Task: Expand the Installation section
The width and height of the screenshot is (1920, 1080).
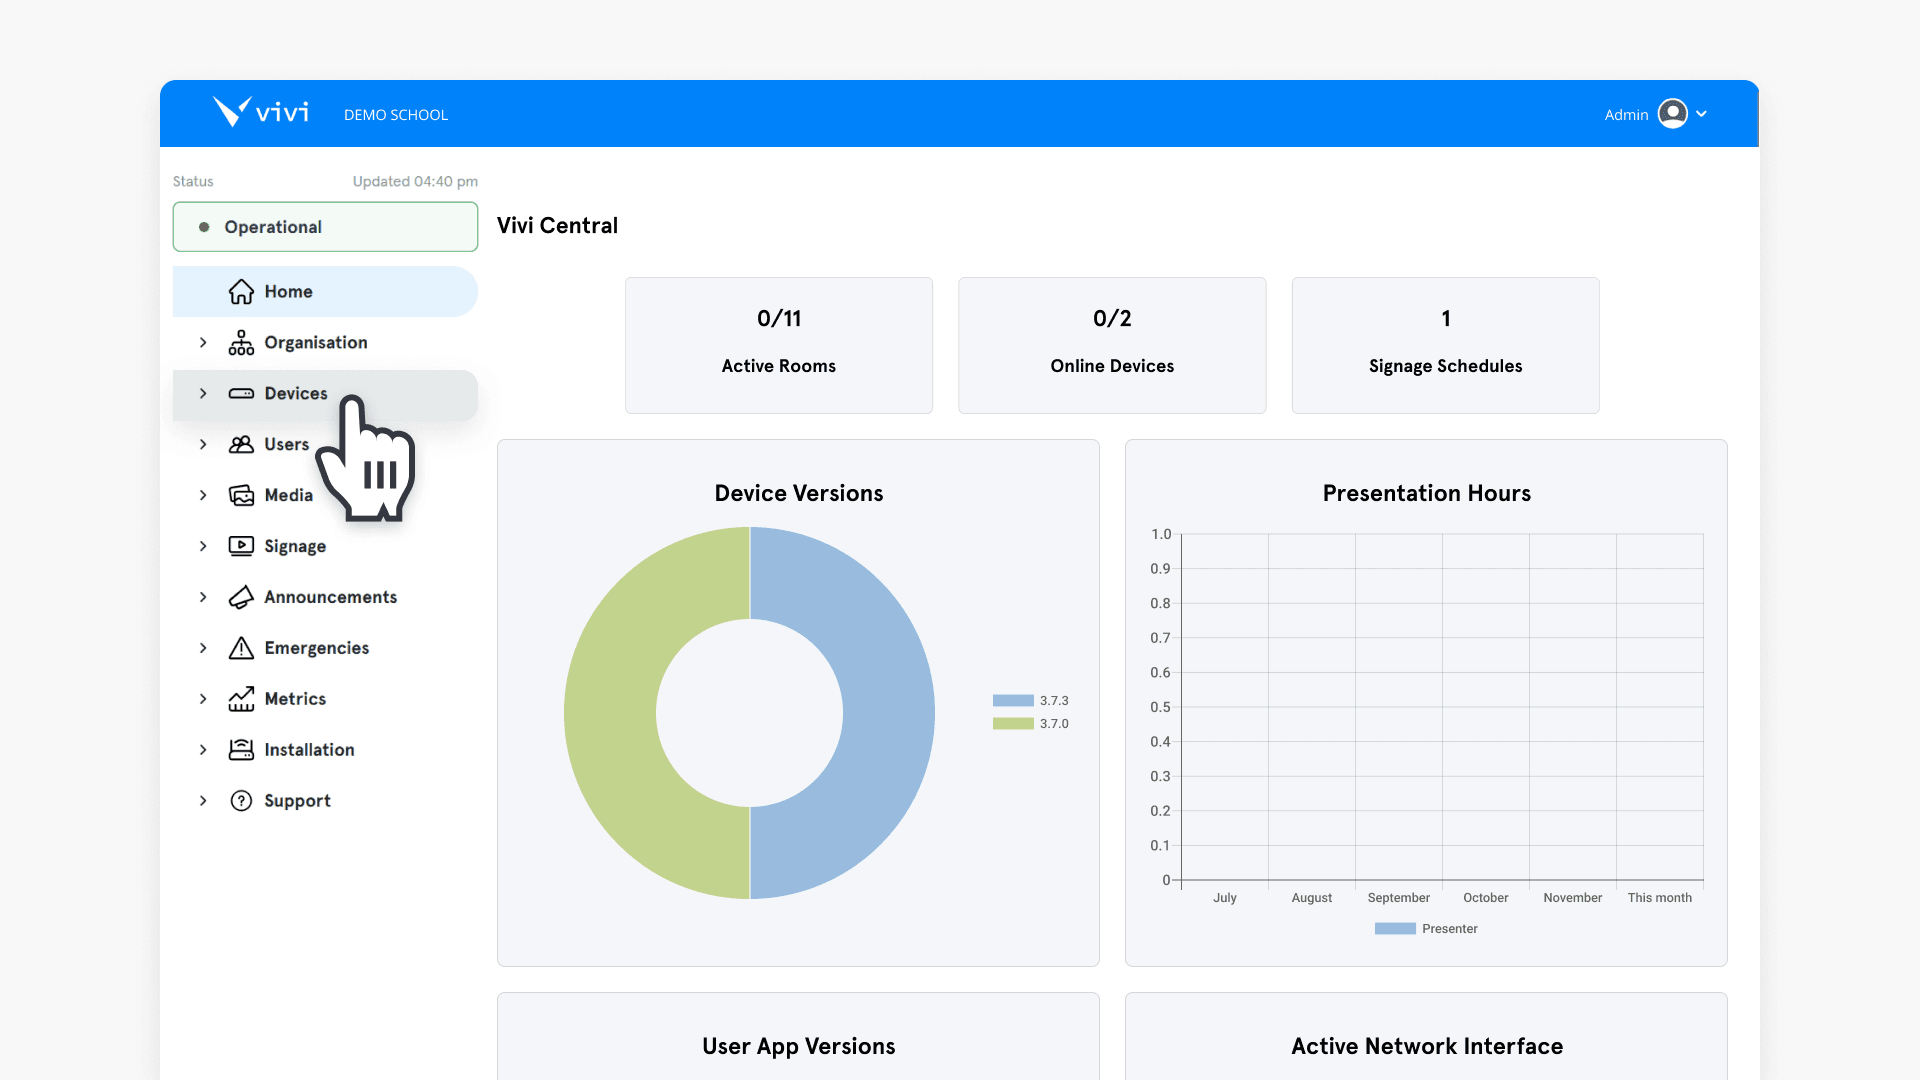Action: [x=203, y=750]
